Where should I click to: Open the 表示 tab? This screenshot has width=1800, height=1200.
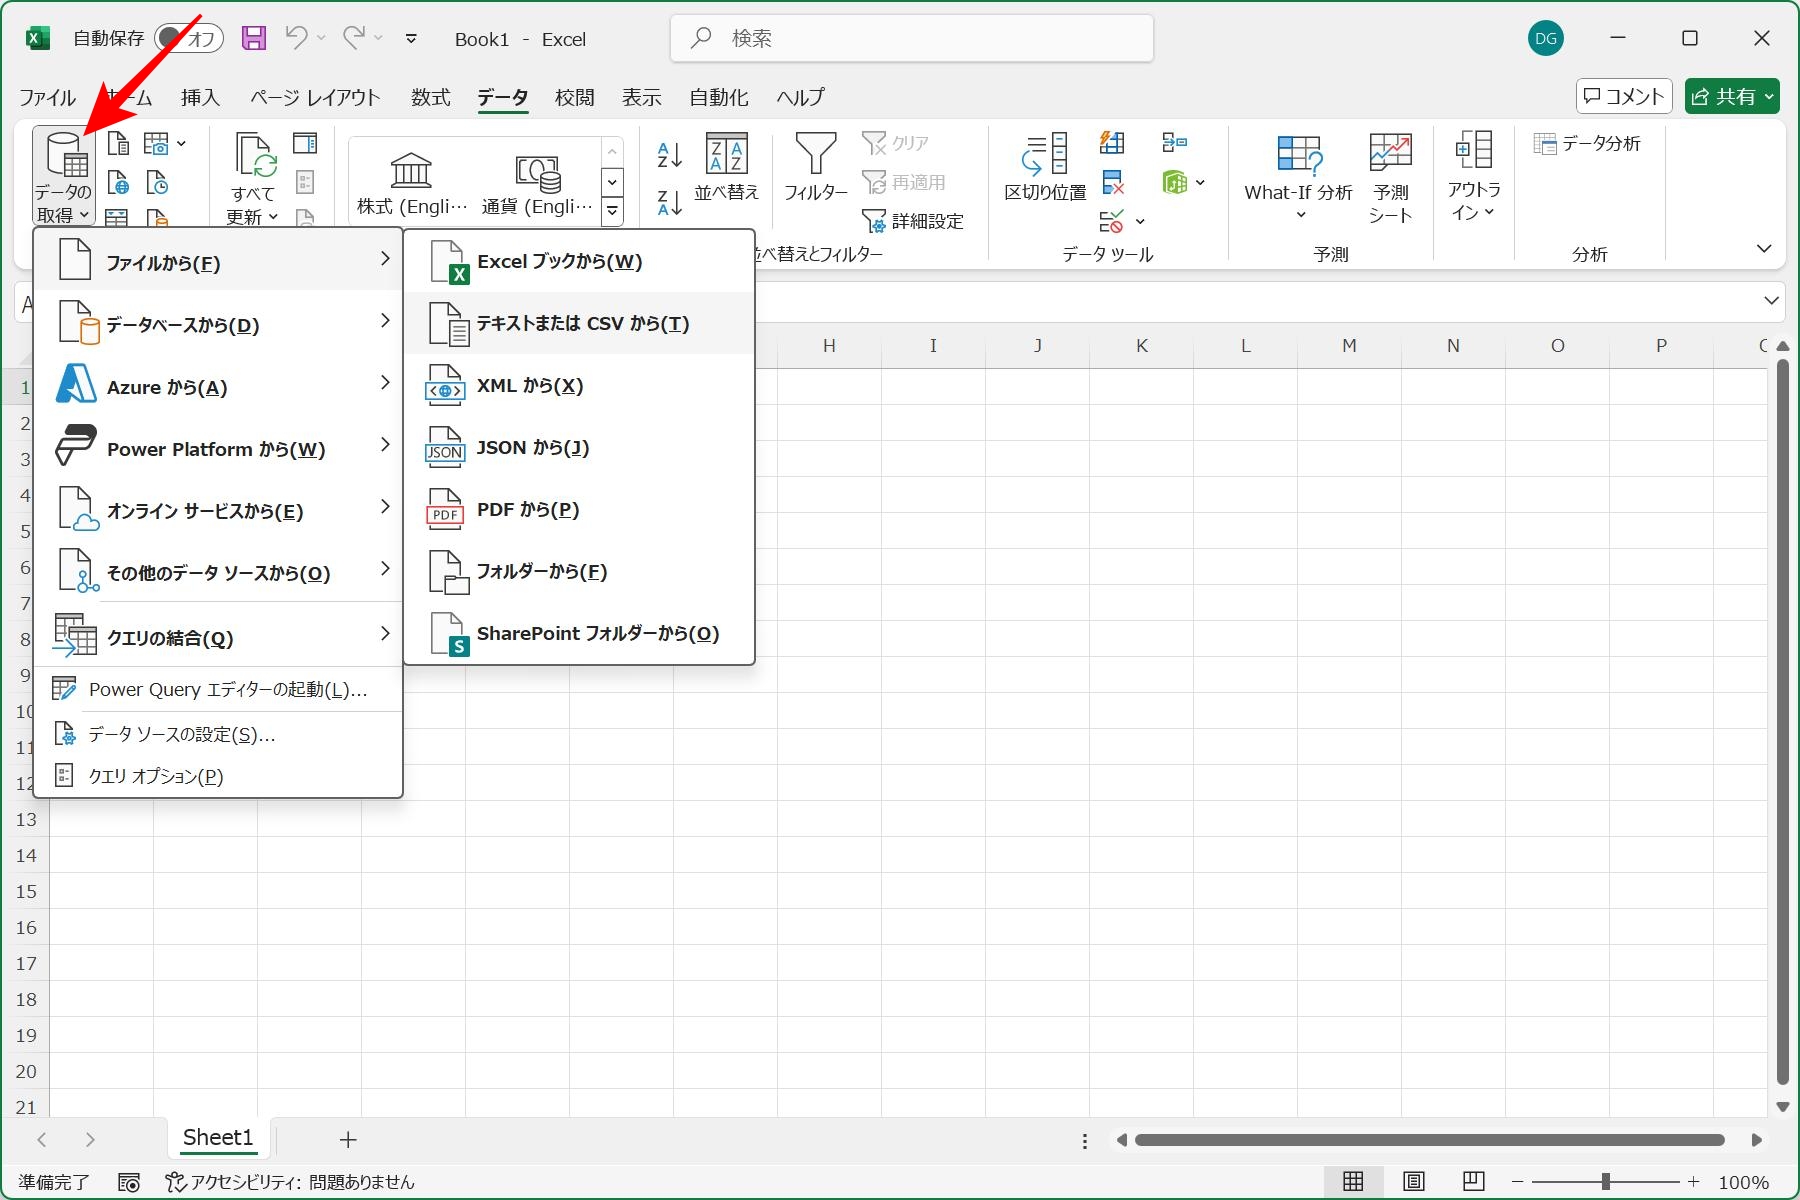(642, 97)
